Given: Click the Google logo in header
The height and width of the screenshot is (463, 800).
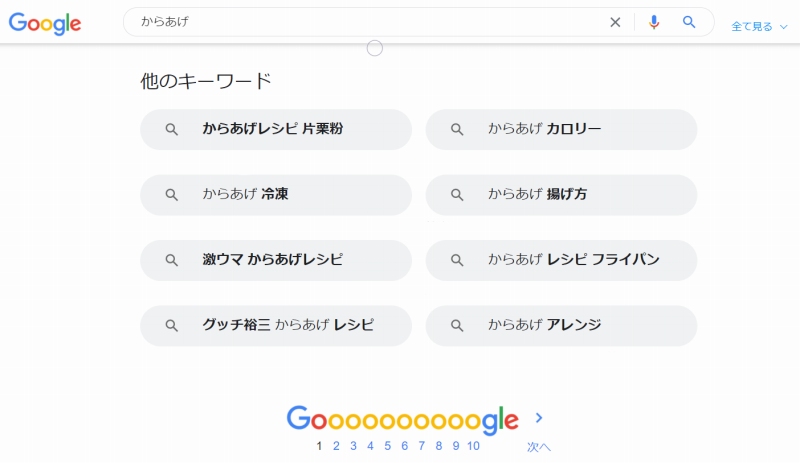Looking at the screenshot, I should [45, 23].
